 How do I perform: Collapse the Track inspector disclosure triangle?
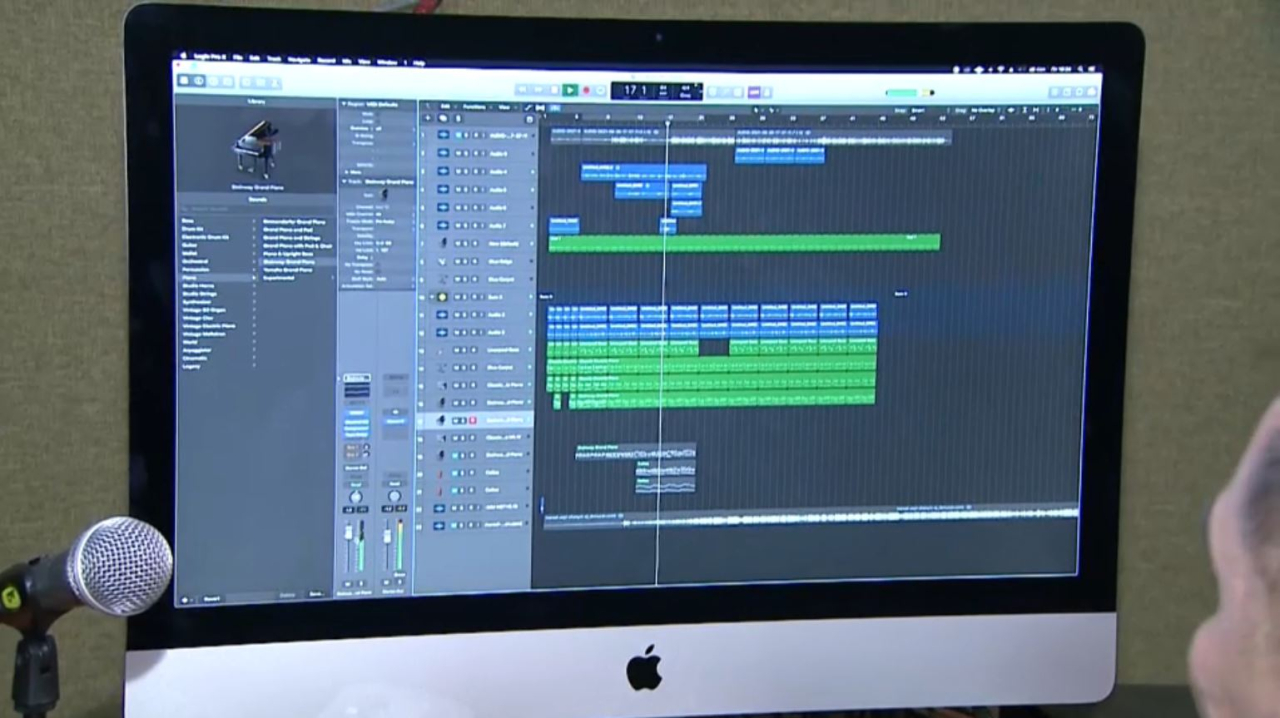tap(344, 182)
